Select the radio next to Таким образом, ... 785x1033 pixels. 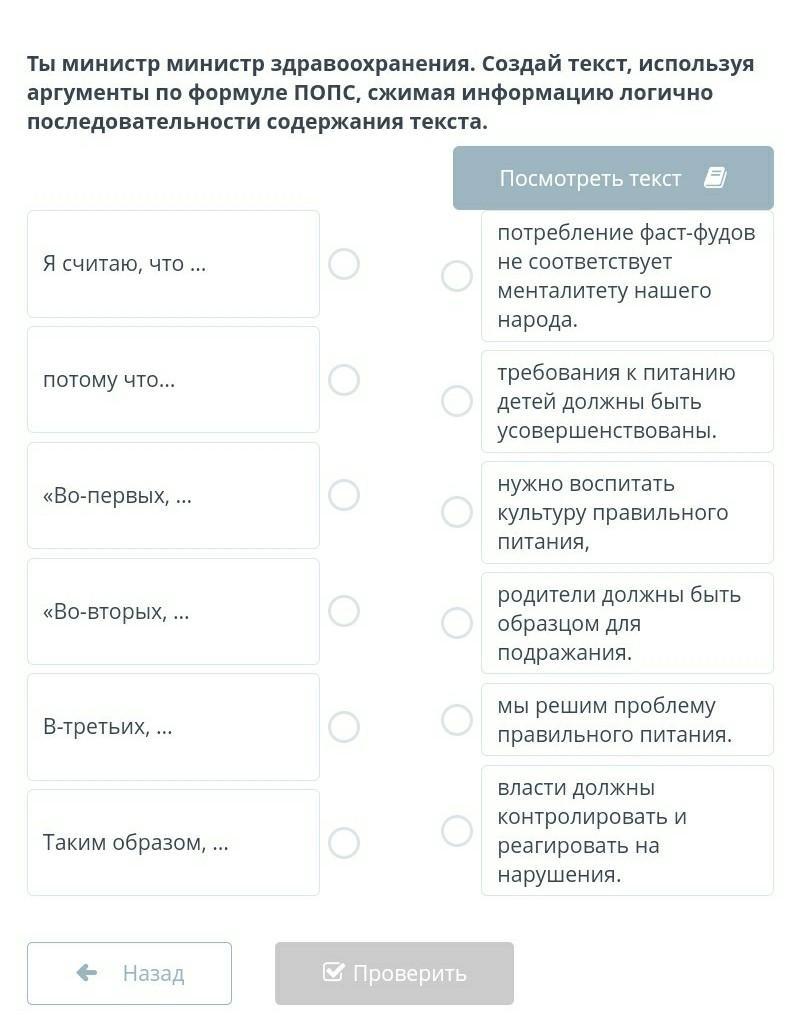[x=344, y=843]
